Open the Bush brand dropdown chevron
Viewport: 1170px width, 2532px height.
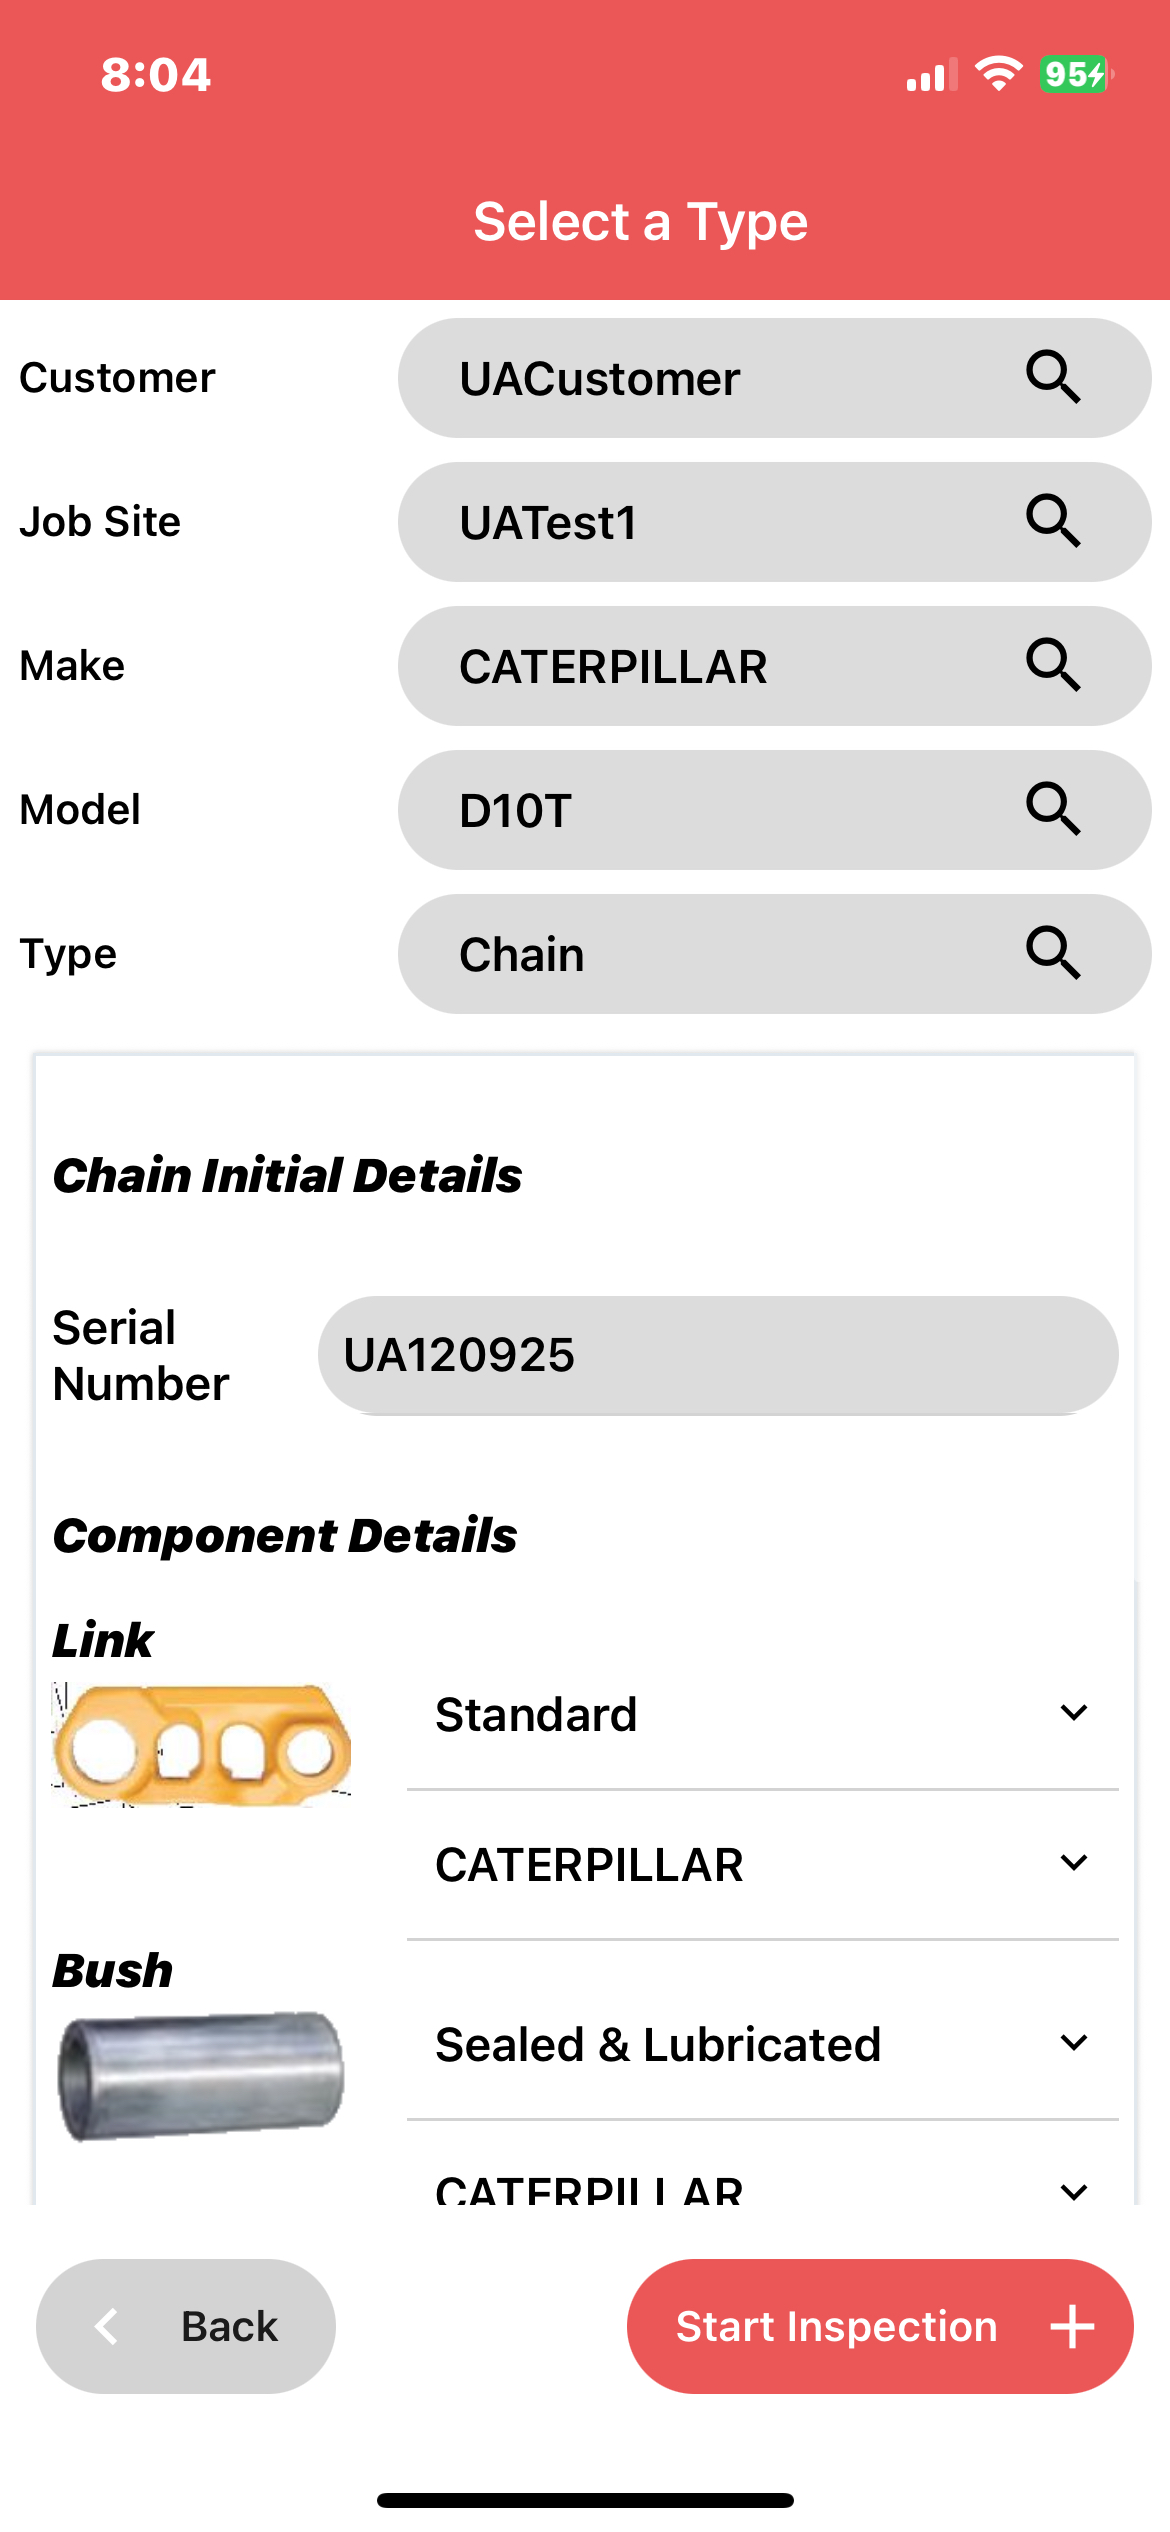1074,2192
